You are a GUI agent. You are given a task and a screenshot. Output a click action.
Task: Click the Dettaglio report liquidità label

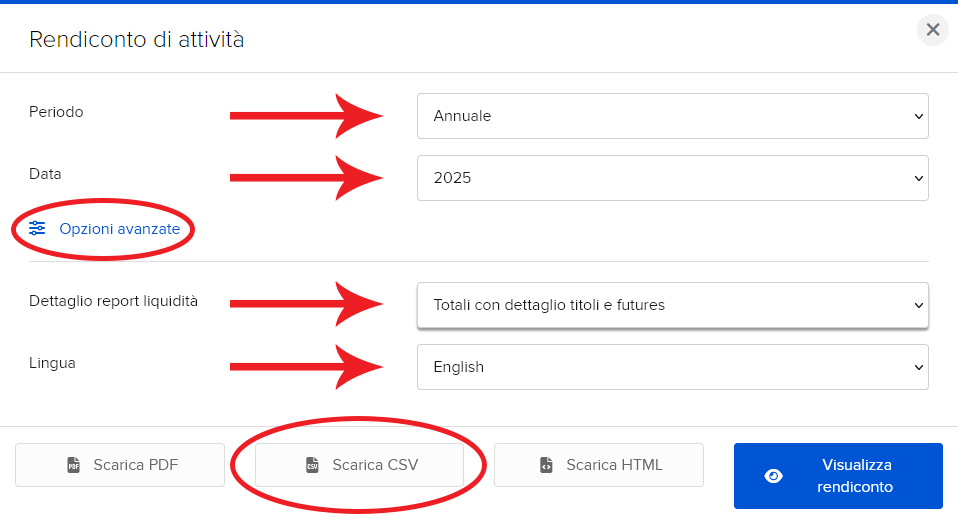tap(114, 301)
